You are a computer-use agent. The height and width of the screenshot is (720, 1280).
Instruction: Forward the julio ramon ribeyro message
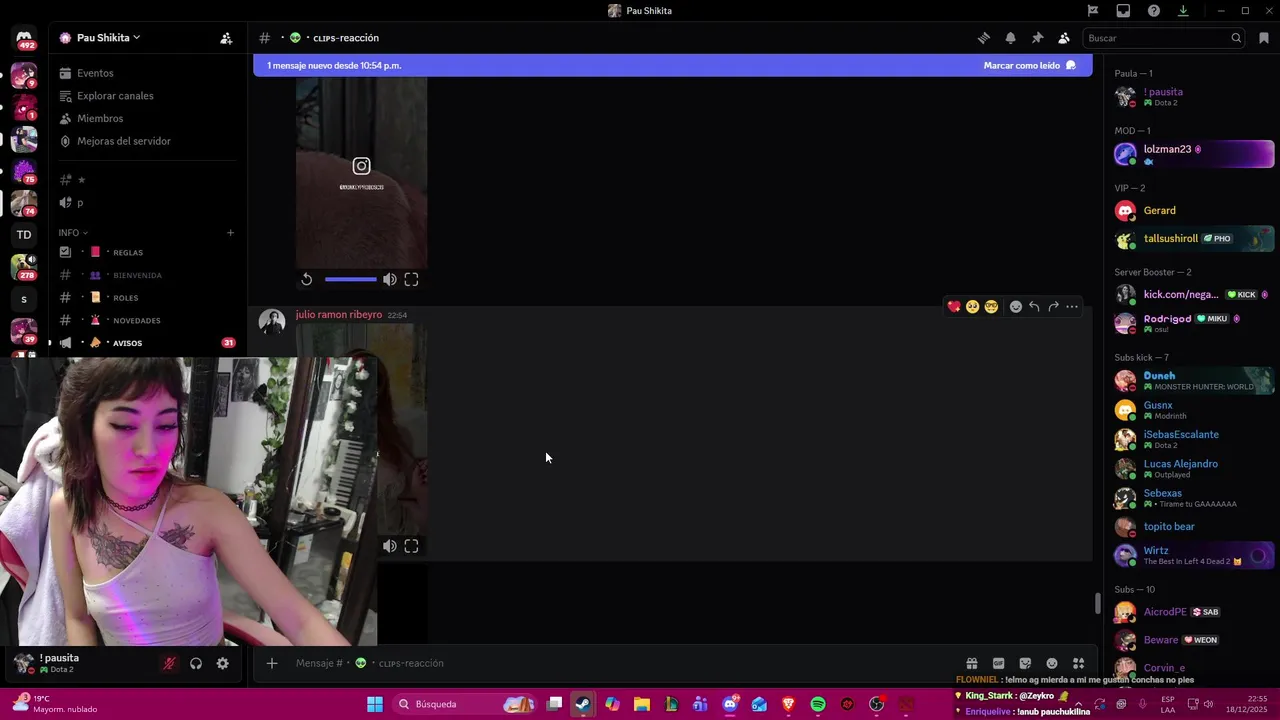click(x=1053, y=307)
